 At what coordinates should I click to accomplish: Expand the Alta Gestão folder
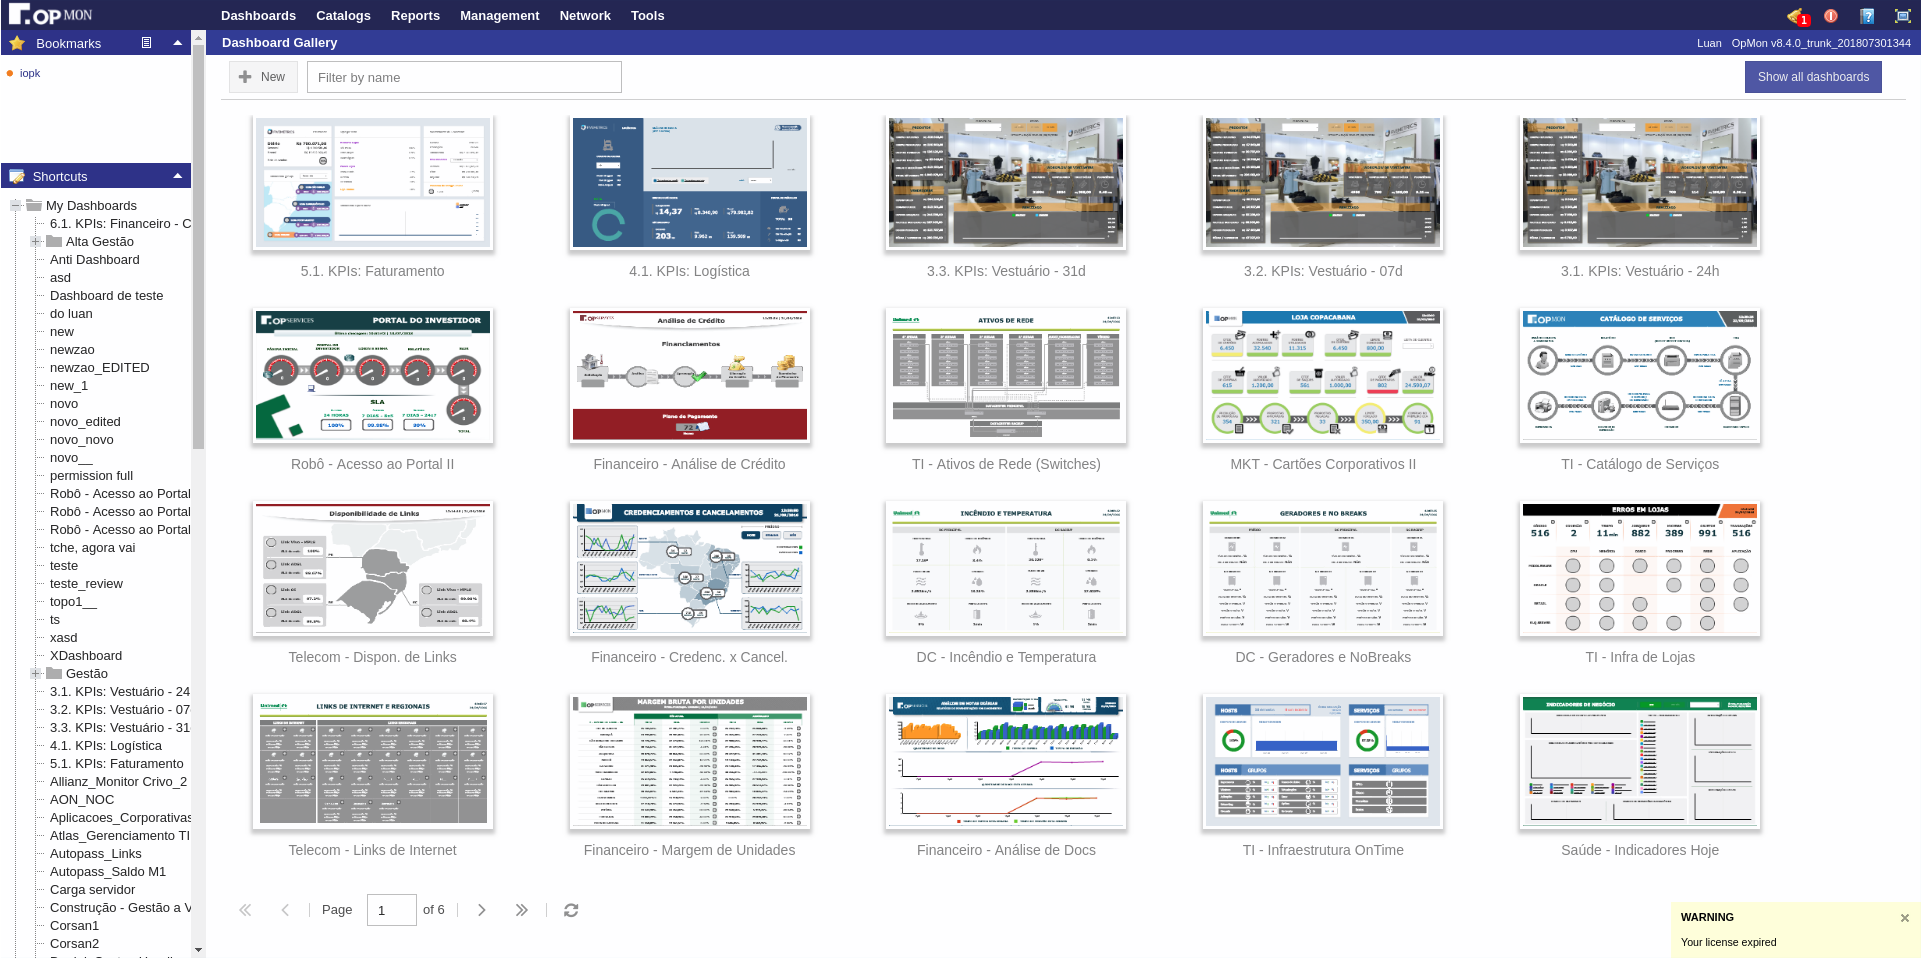point(36,242)
